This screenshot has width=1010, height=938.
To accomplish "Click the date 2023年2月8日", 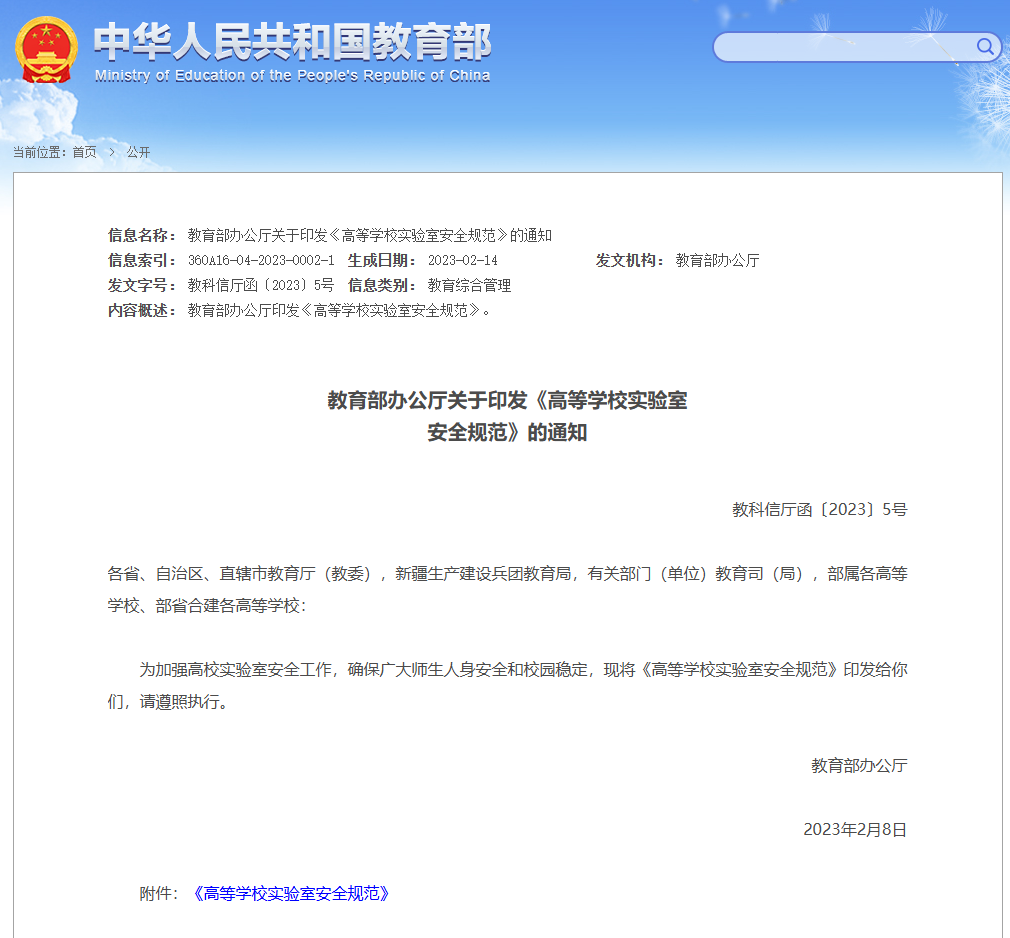I will (x=855, y=829).
